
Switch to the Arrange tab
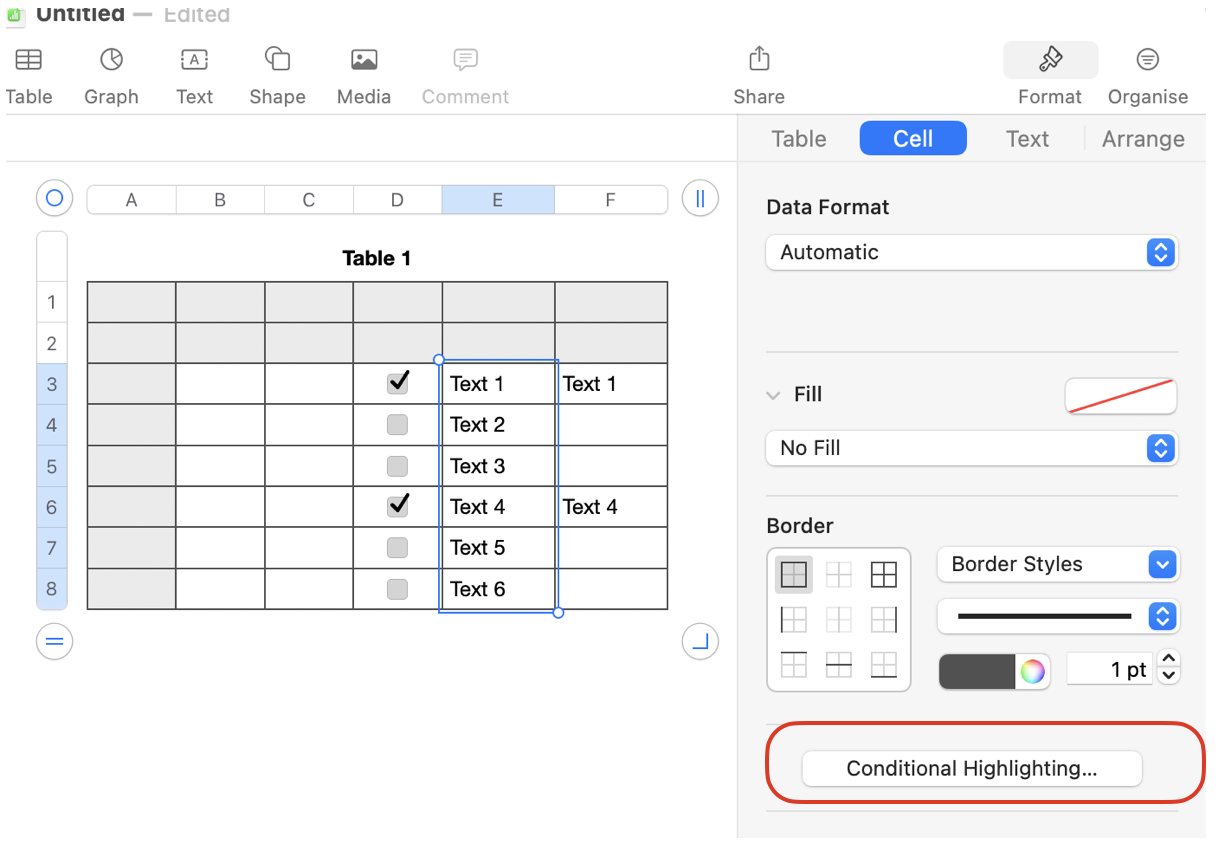(1143, 139)
